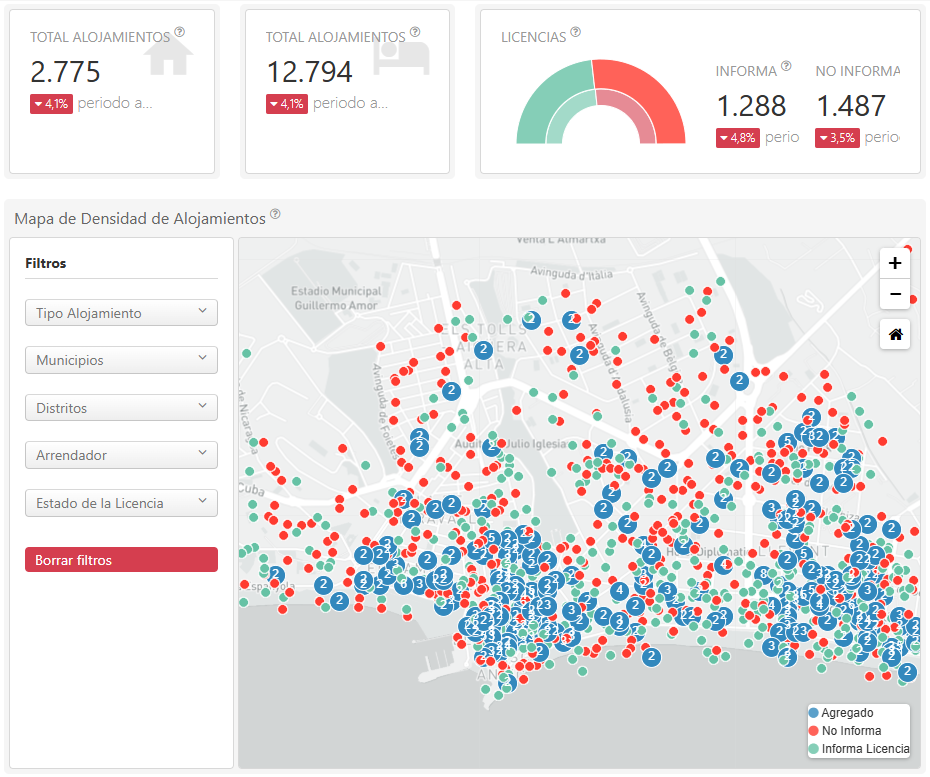Zoom out of the map with minus button
Image resolution: width=930 pixels, height=777 pixels.
click(x=895, y=294)
